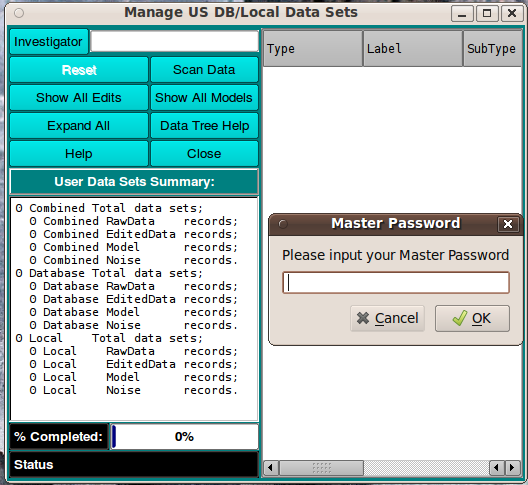Click 'Please input your Master Password' prompt text
Image resolution: width=528 pixels, height=485 pixels.
[395, 255]
